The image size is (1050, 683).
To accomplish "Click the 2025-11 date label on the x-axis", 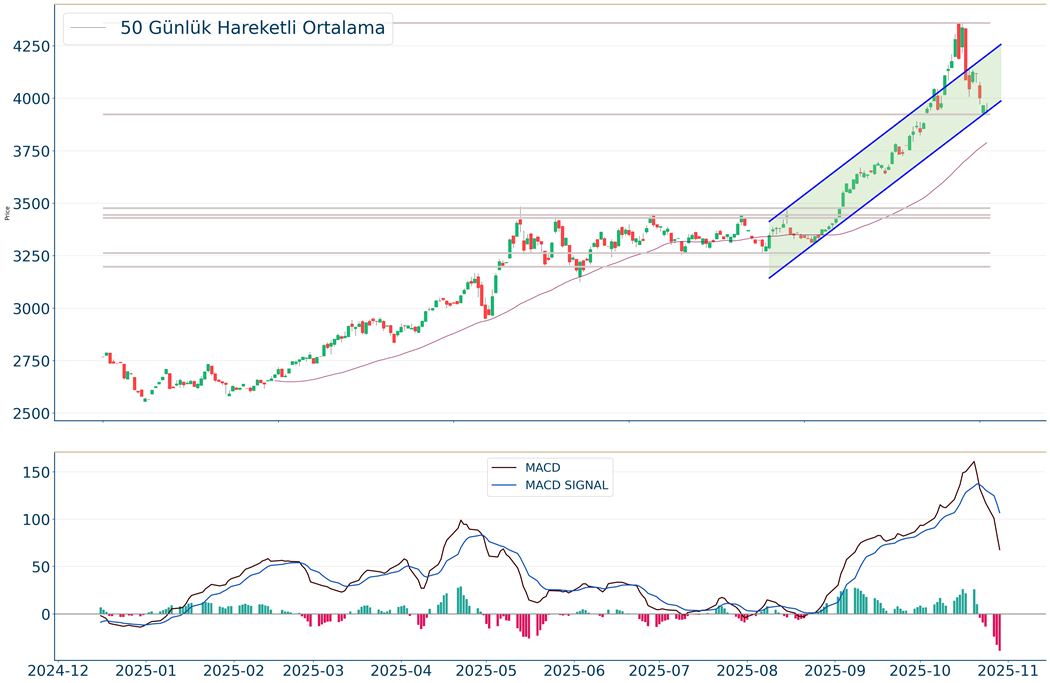I will pos(1003,669).
